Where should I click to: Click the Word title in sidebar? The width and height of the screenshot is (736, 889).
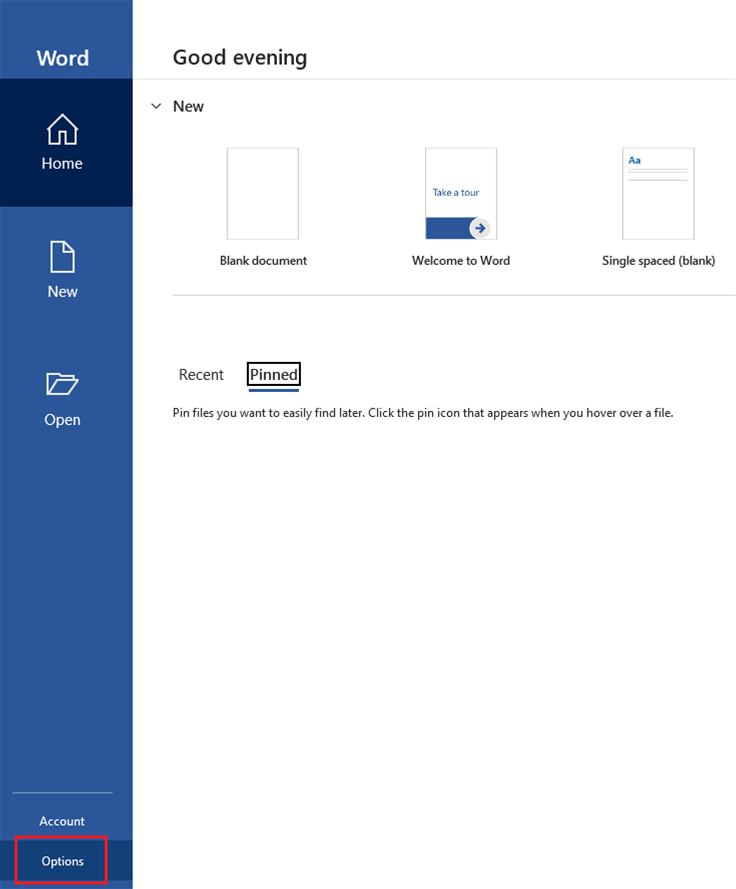pyautogui.click(x=62, y=58)
